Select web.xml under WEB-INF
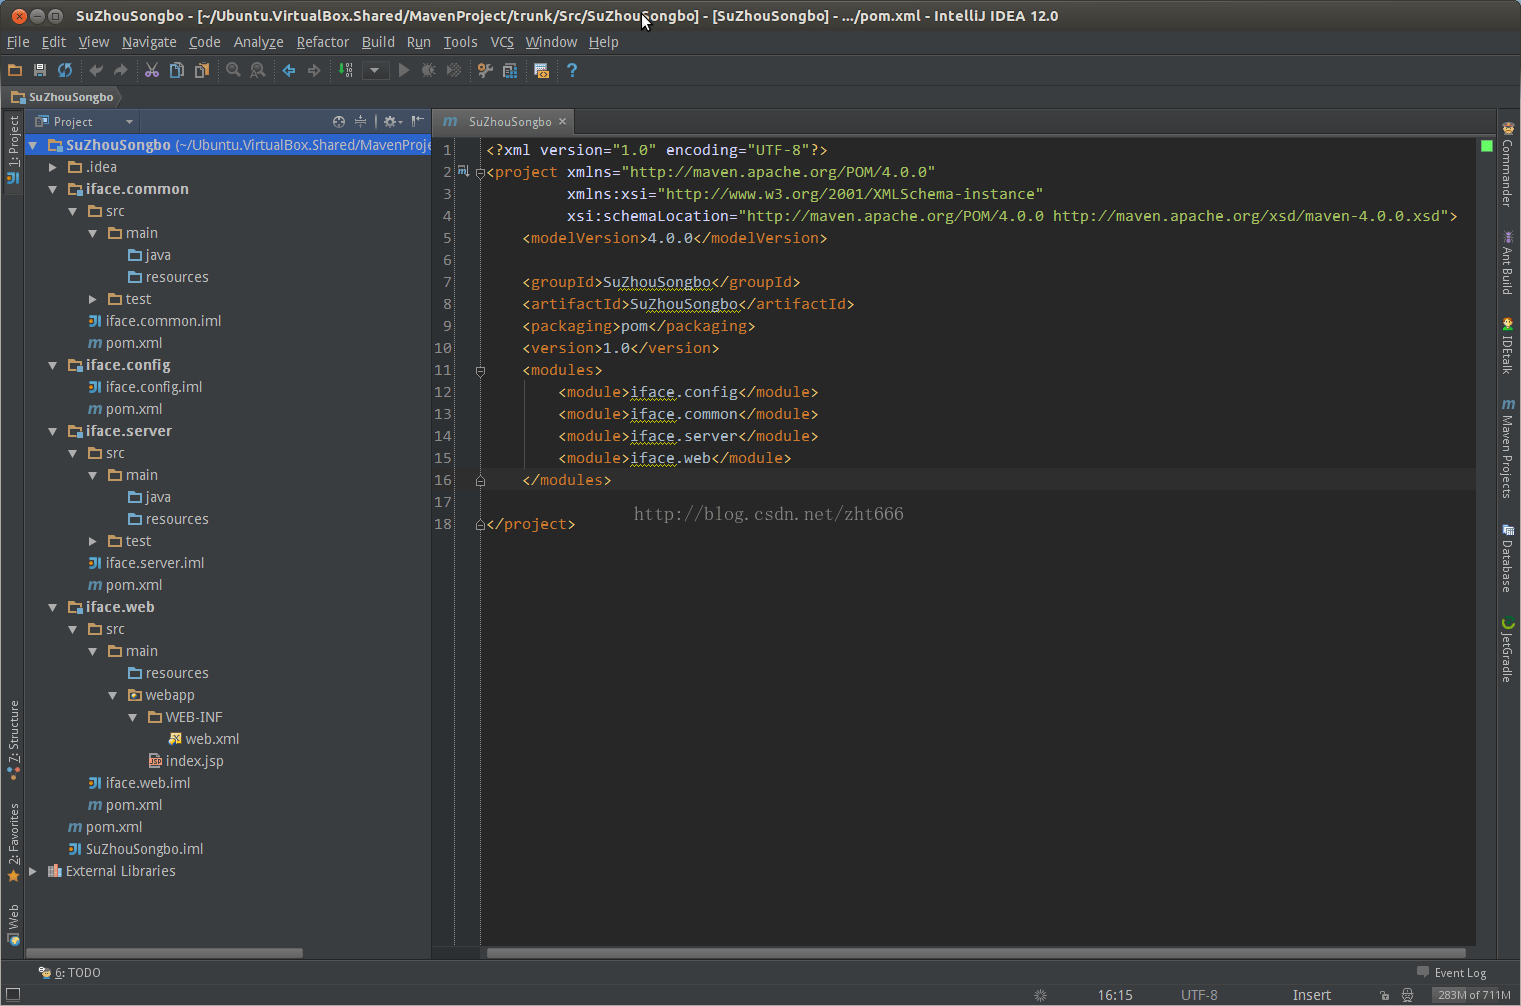The width and height of the screenshot is (1521, 1006). 213,738
